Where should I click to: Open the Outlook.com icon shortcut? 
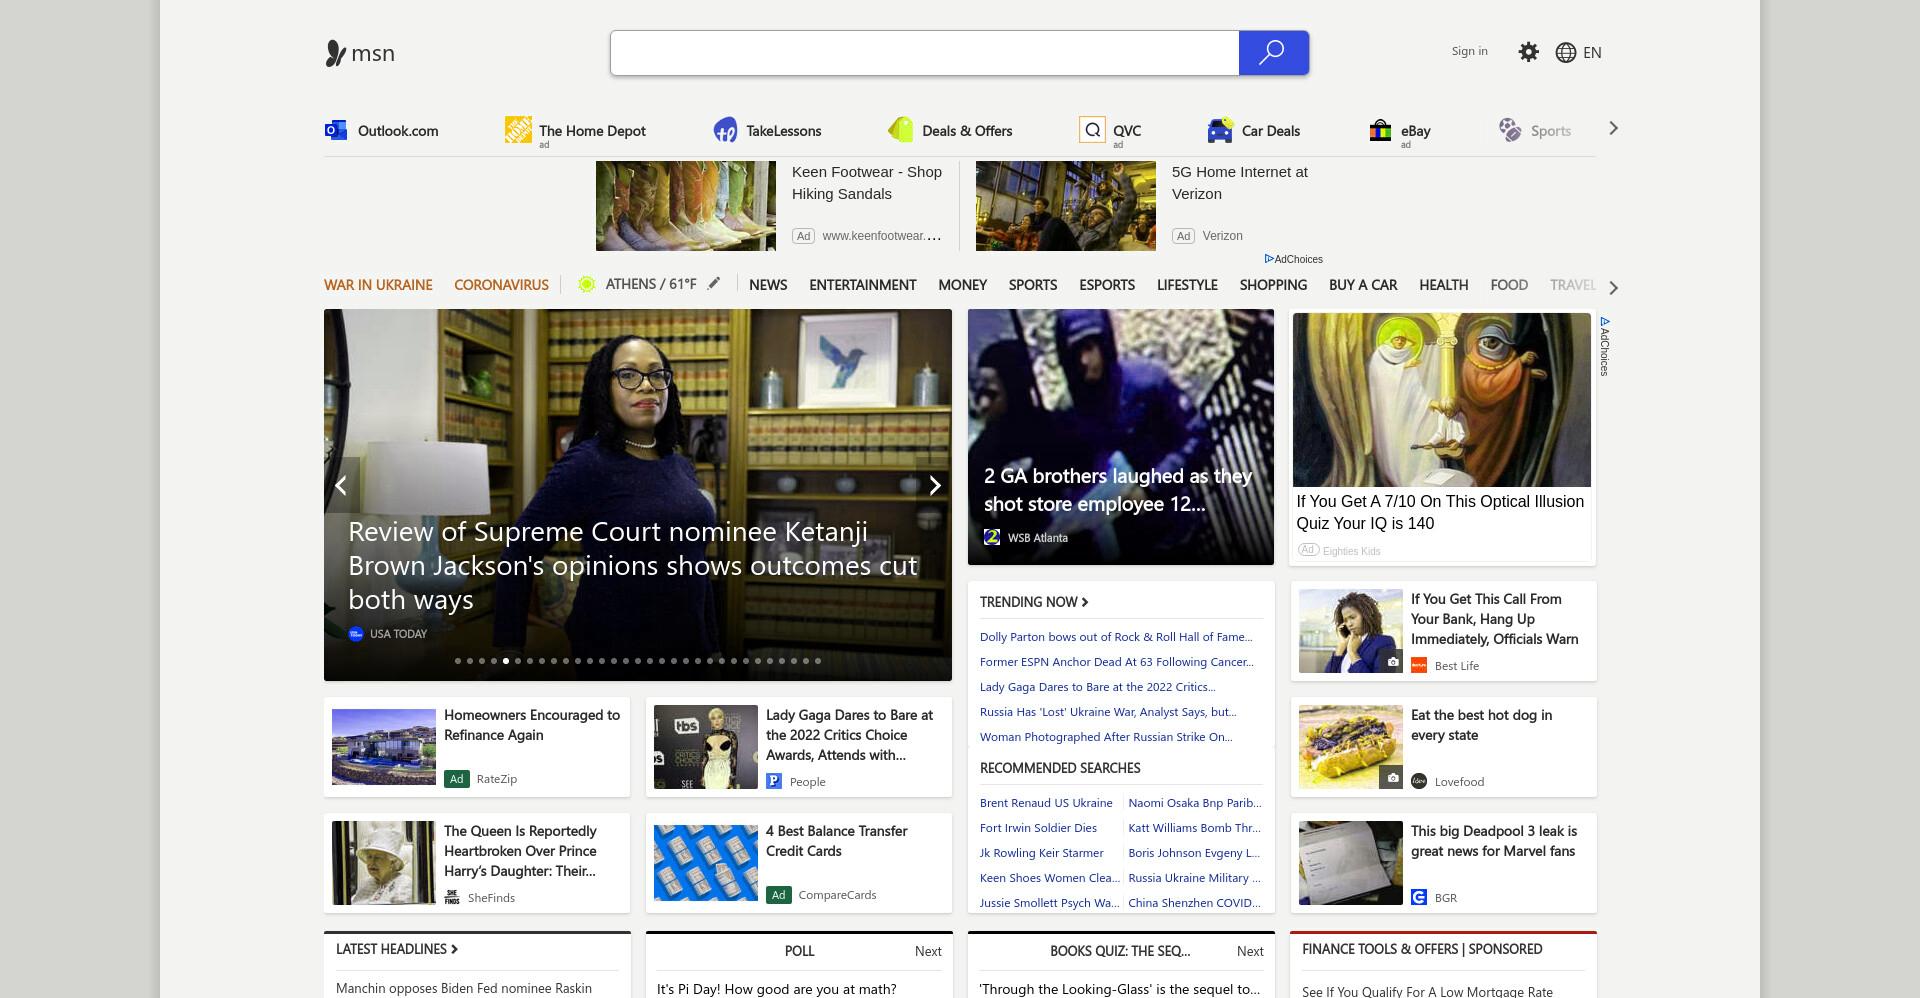336,130
